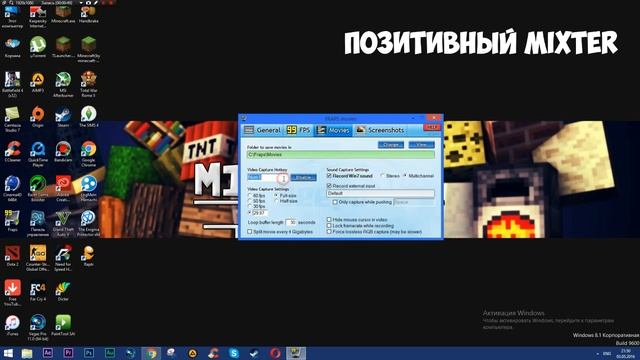Click the red Help button in Fraps
This screenshot has width=640, height=360.
(x=431, y=128)
